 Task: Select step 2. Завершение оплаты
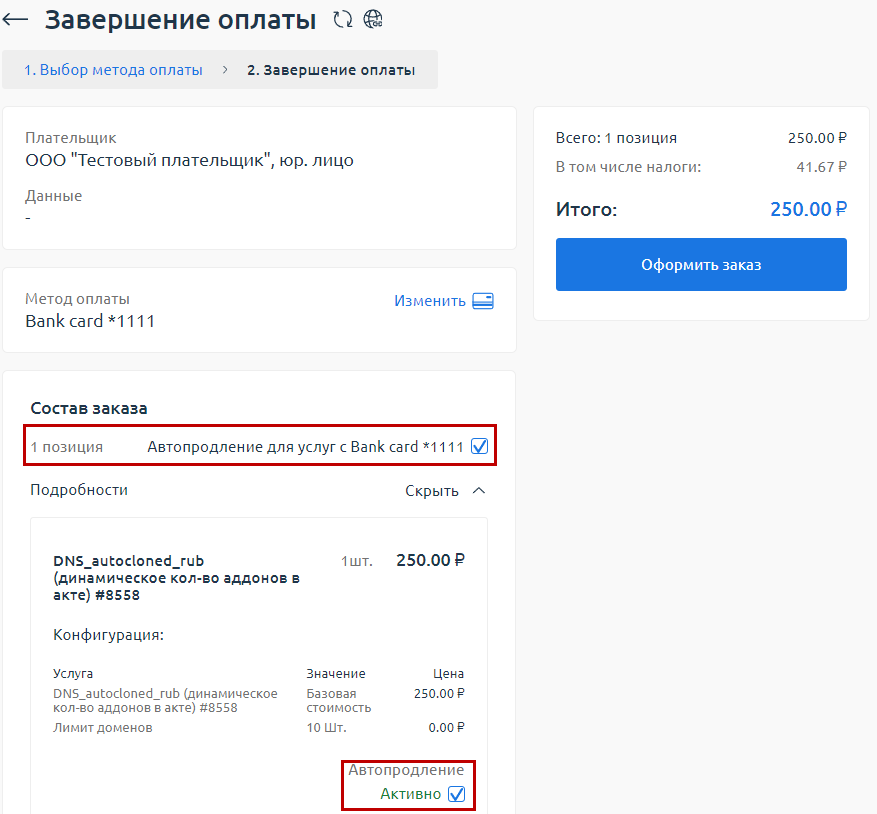click(331, 70)
